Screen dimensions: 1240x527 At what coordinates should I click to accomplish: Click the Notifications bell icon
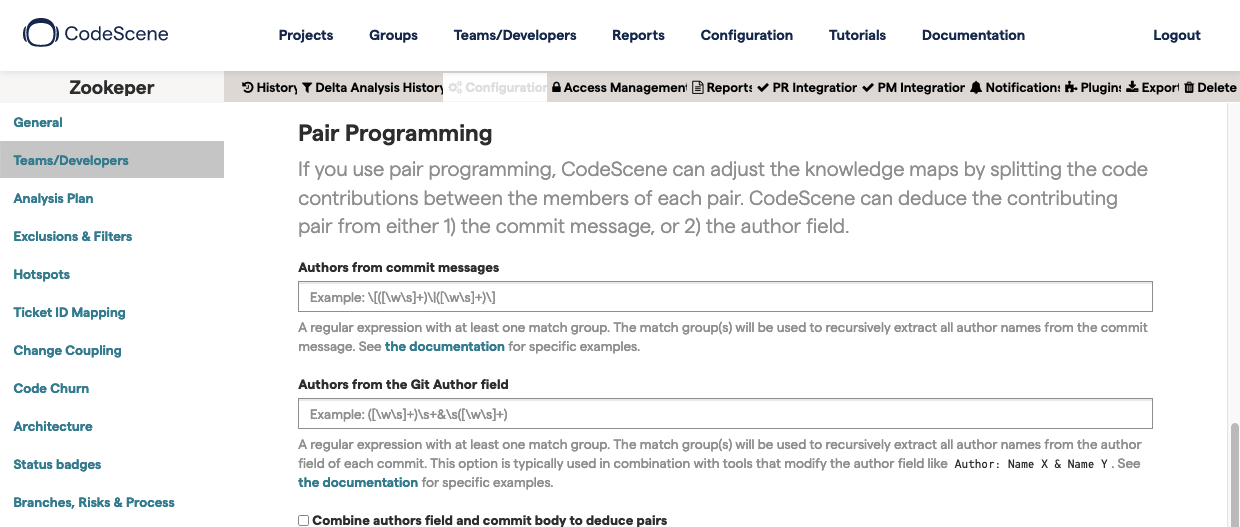pyautogui.click(x=976, y=88)
